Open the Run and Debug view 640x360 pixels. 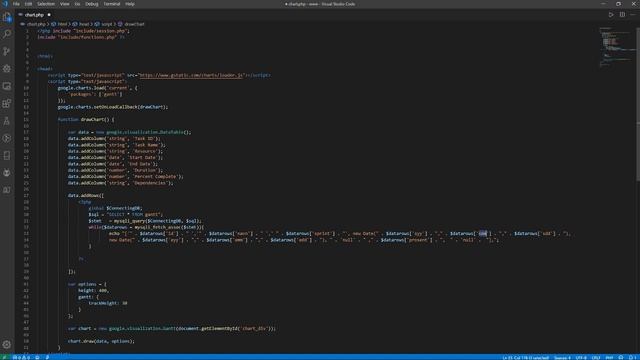[7, 69]
